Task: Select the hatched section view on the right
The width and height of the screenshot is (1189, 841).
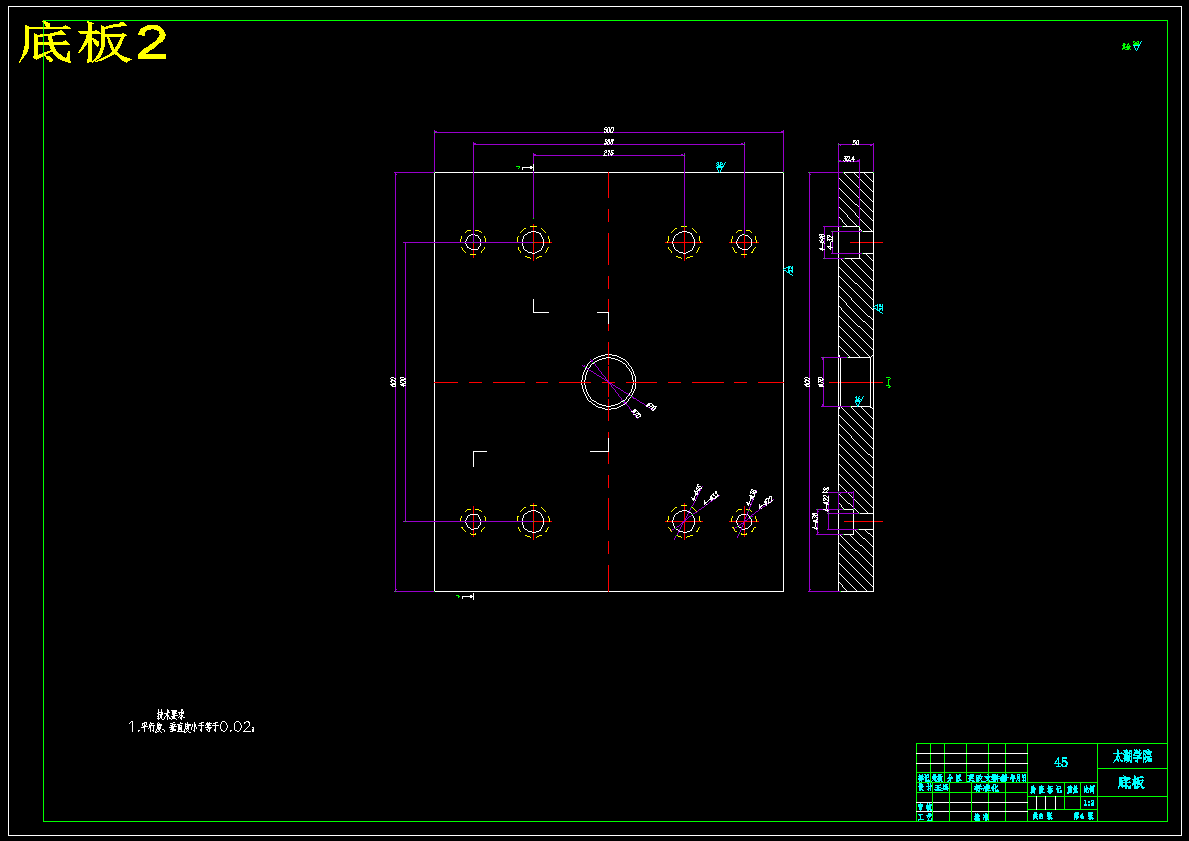Action: pyautogui.click(x=855, y=381)
